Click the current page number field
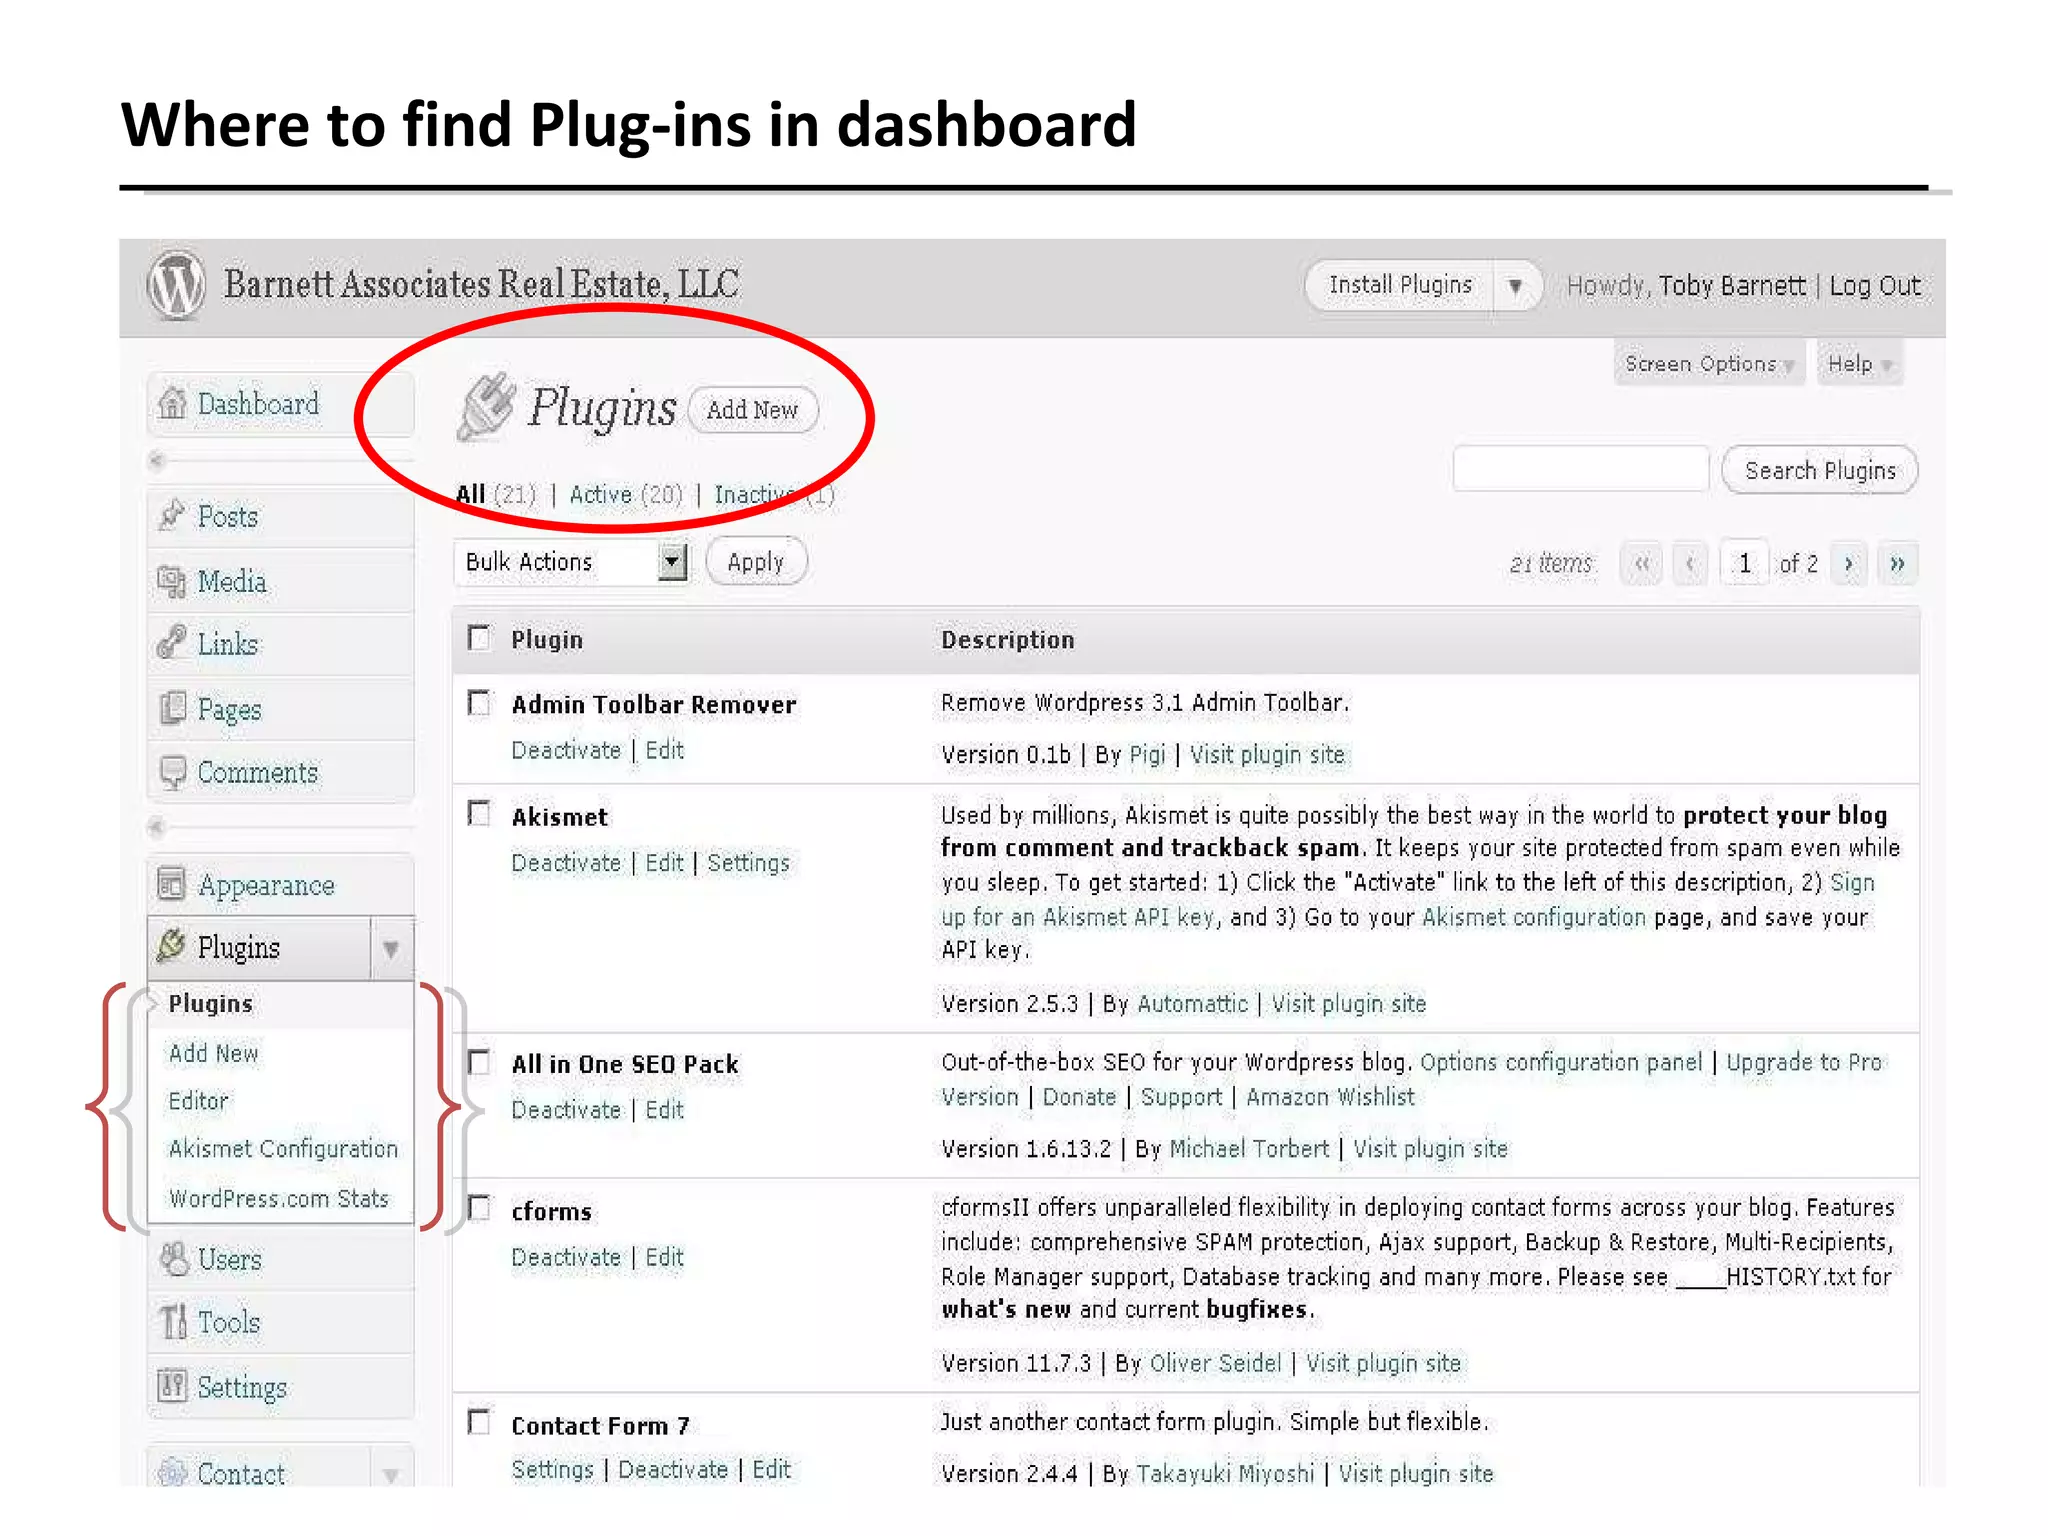Viewport: 2048px width, 1536px height. click(x=1745, y=564)
